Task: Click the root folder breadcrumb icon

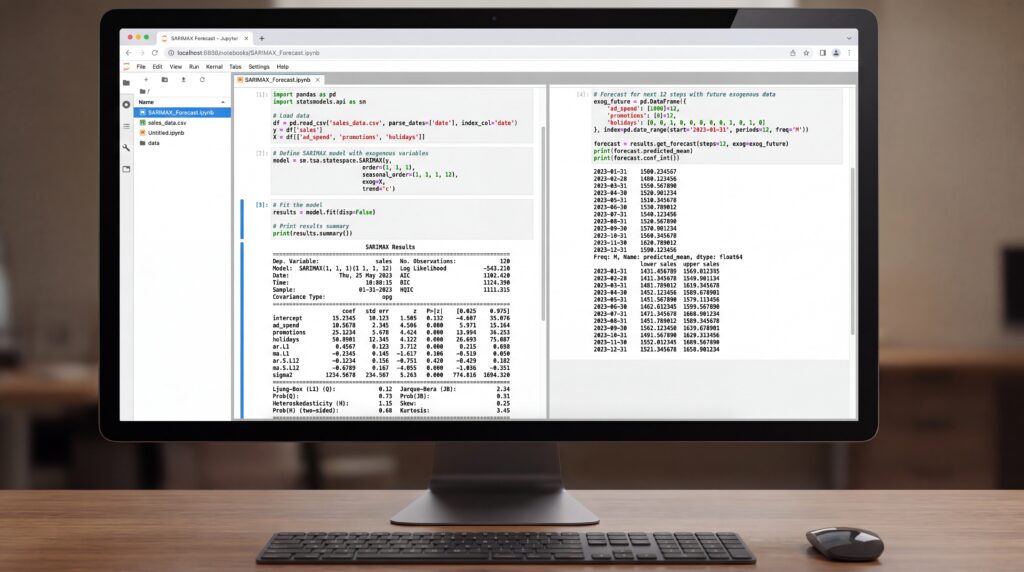Action: coord(143,91)
